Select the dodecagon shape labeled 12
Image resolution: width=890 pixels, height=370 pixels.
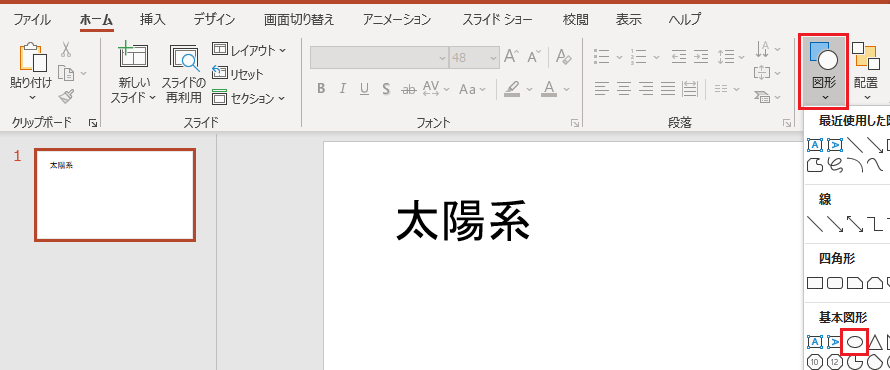[x=835, y=362]
